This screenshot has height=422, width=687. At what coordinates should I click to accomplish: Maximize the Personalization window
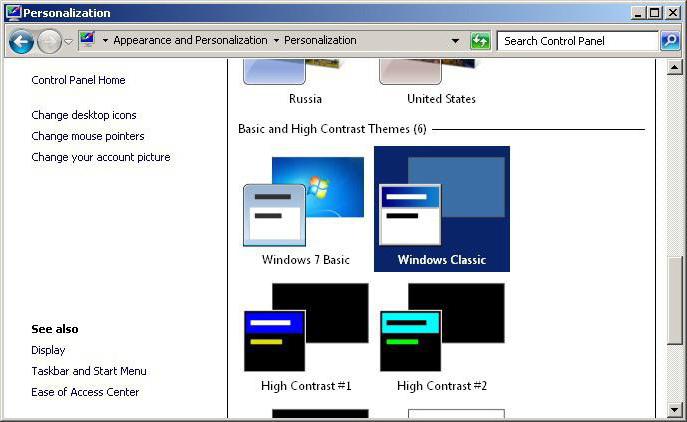coord(654,13)
